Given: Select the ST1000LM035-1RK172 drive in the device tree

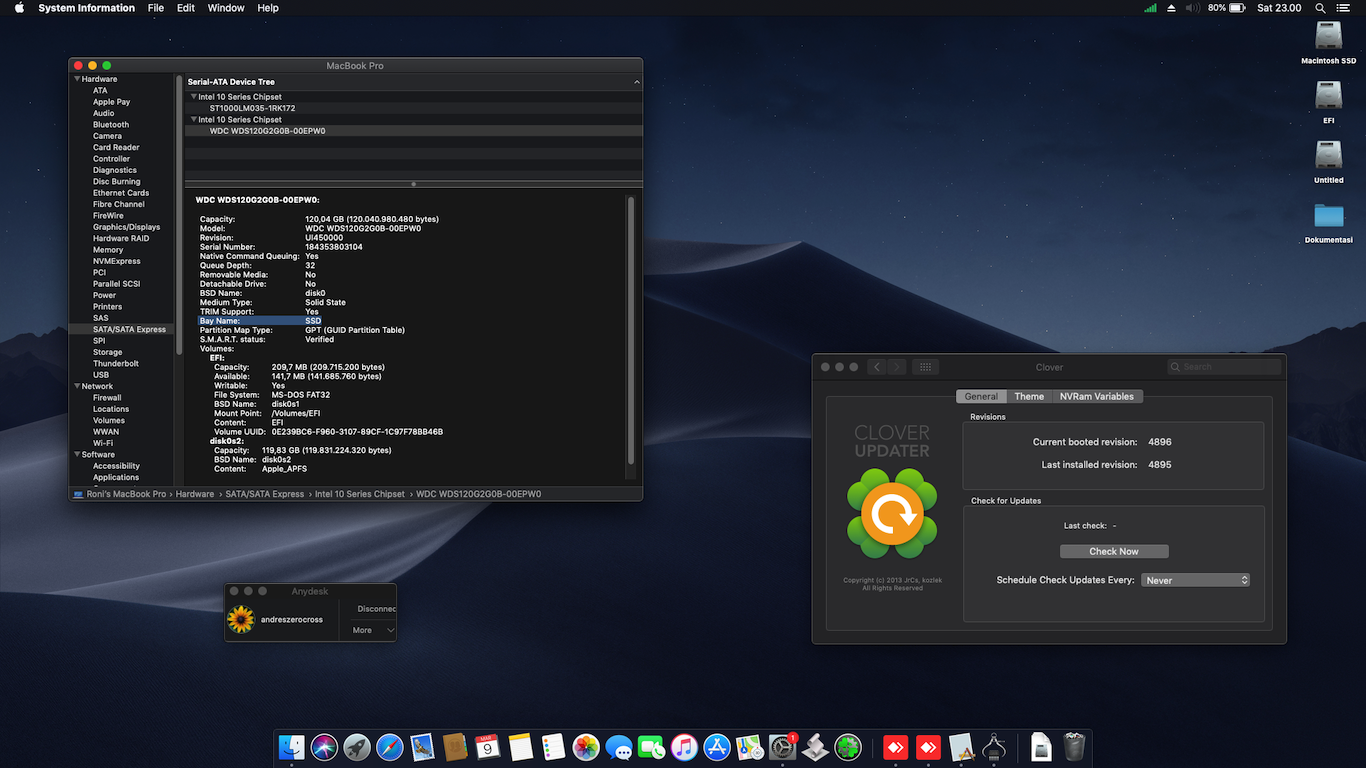Looking at the screenshot, I should 252,108.
